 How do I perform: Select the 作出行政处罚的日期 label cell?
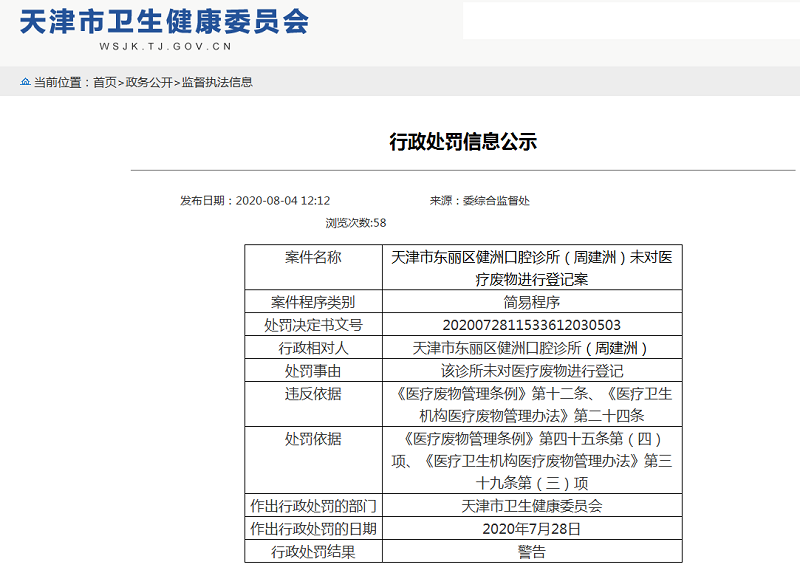tap(313, 528)
